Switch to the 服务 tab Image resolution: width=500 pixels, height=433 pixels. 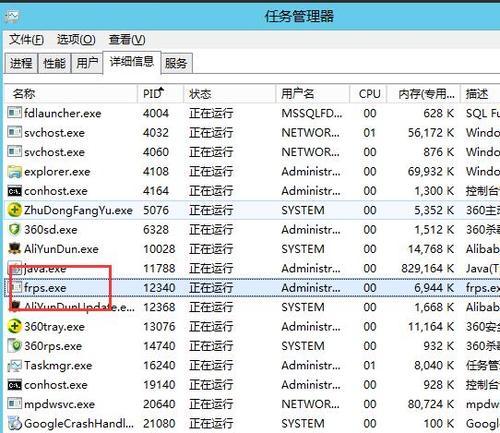[176, 63]
